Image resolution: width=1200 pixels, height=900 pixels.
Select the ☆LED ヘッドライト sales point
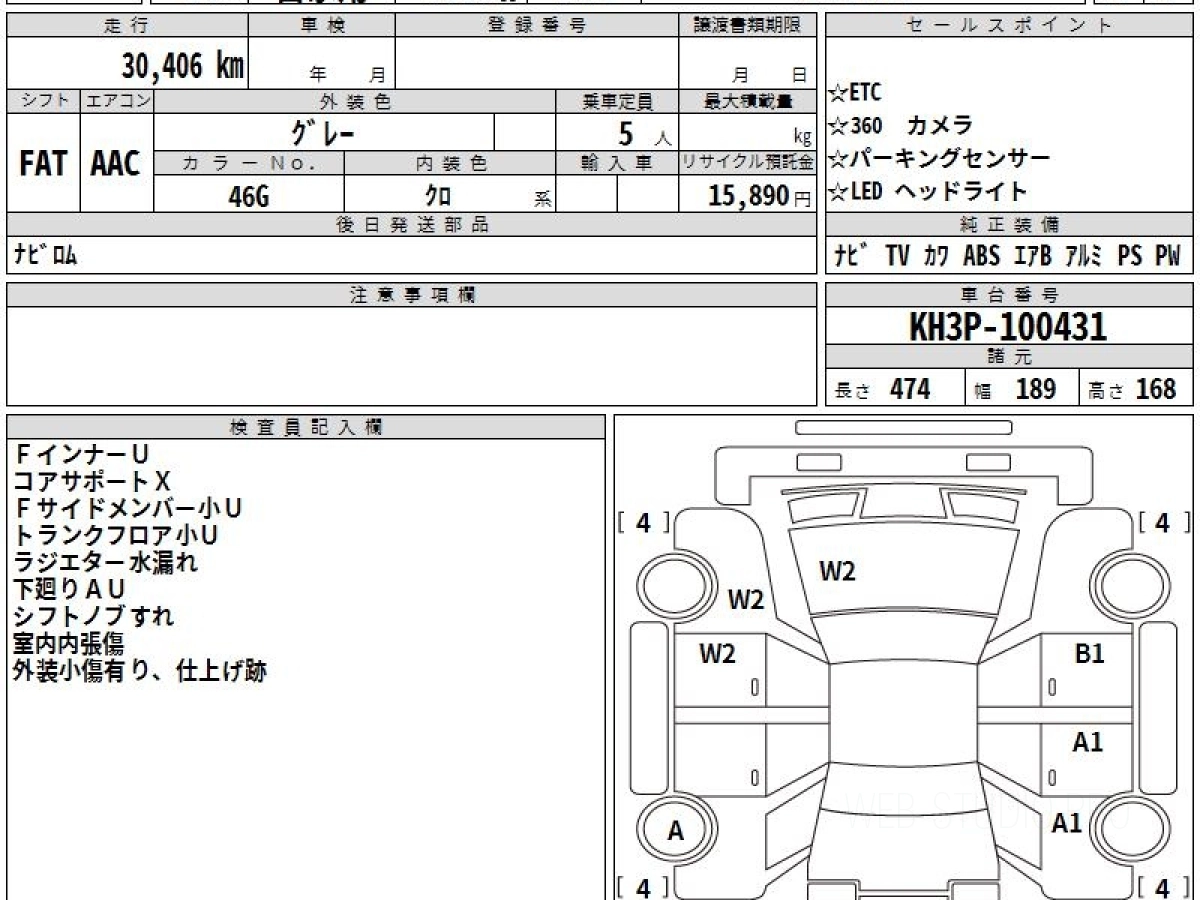[929, 191]
